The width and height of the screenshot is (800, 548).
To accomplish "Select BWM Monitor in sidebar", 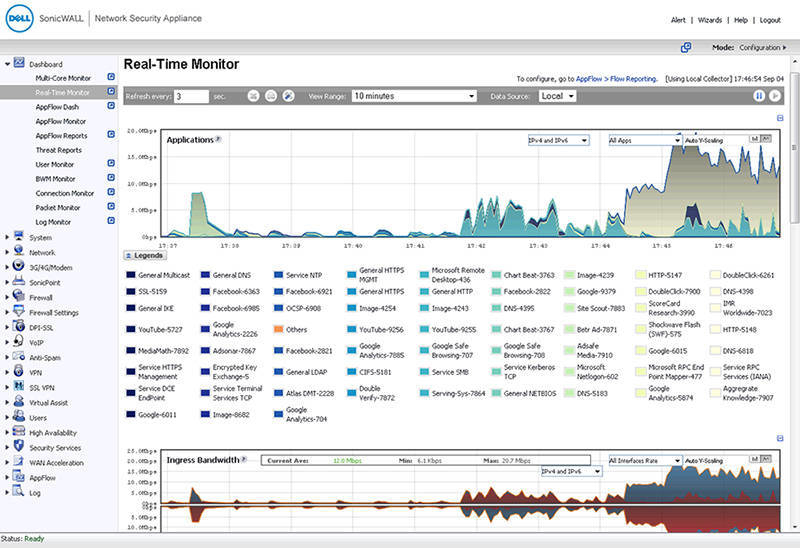I will pyautogui.click(x=55, y=179).
